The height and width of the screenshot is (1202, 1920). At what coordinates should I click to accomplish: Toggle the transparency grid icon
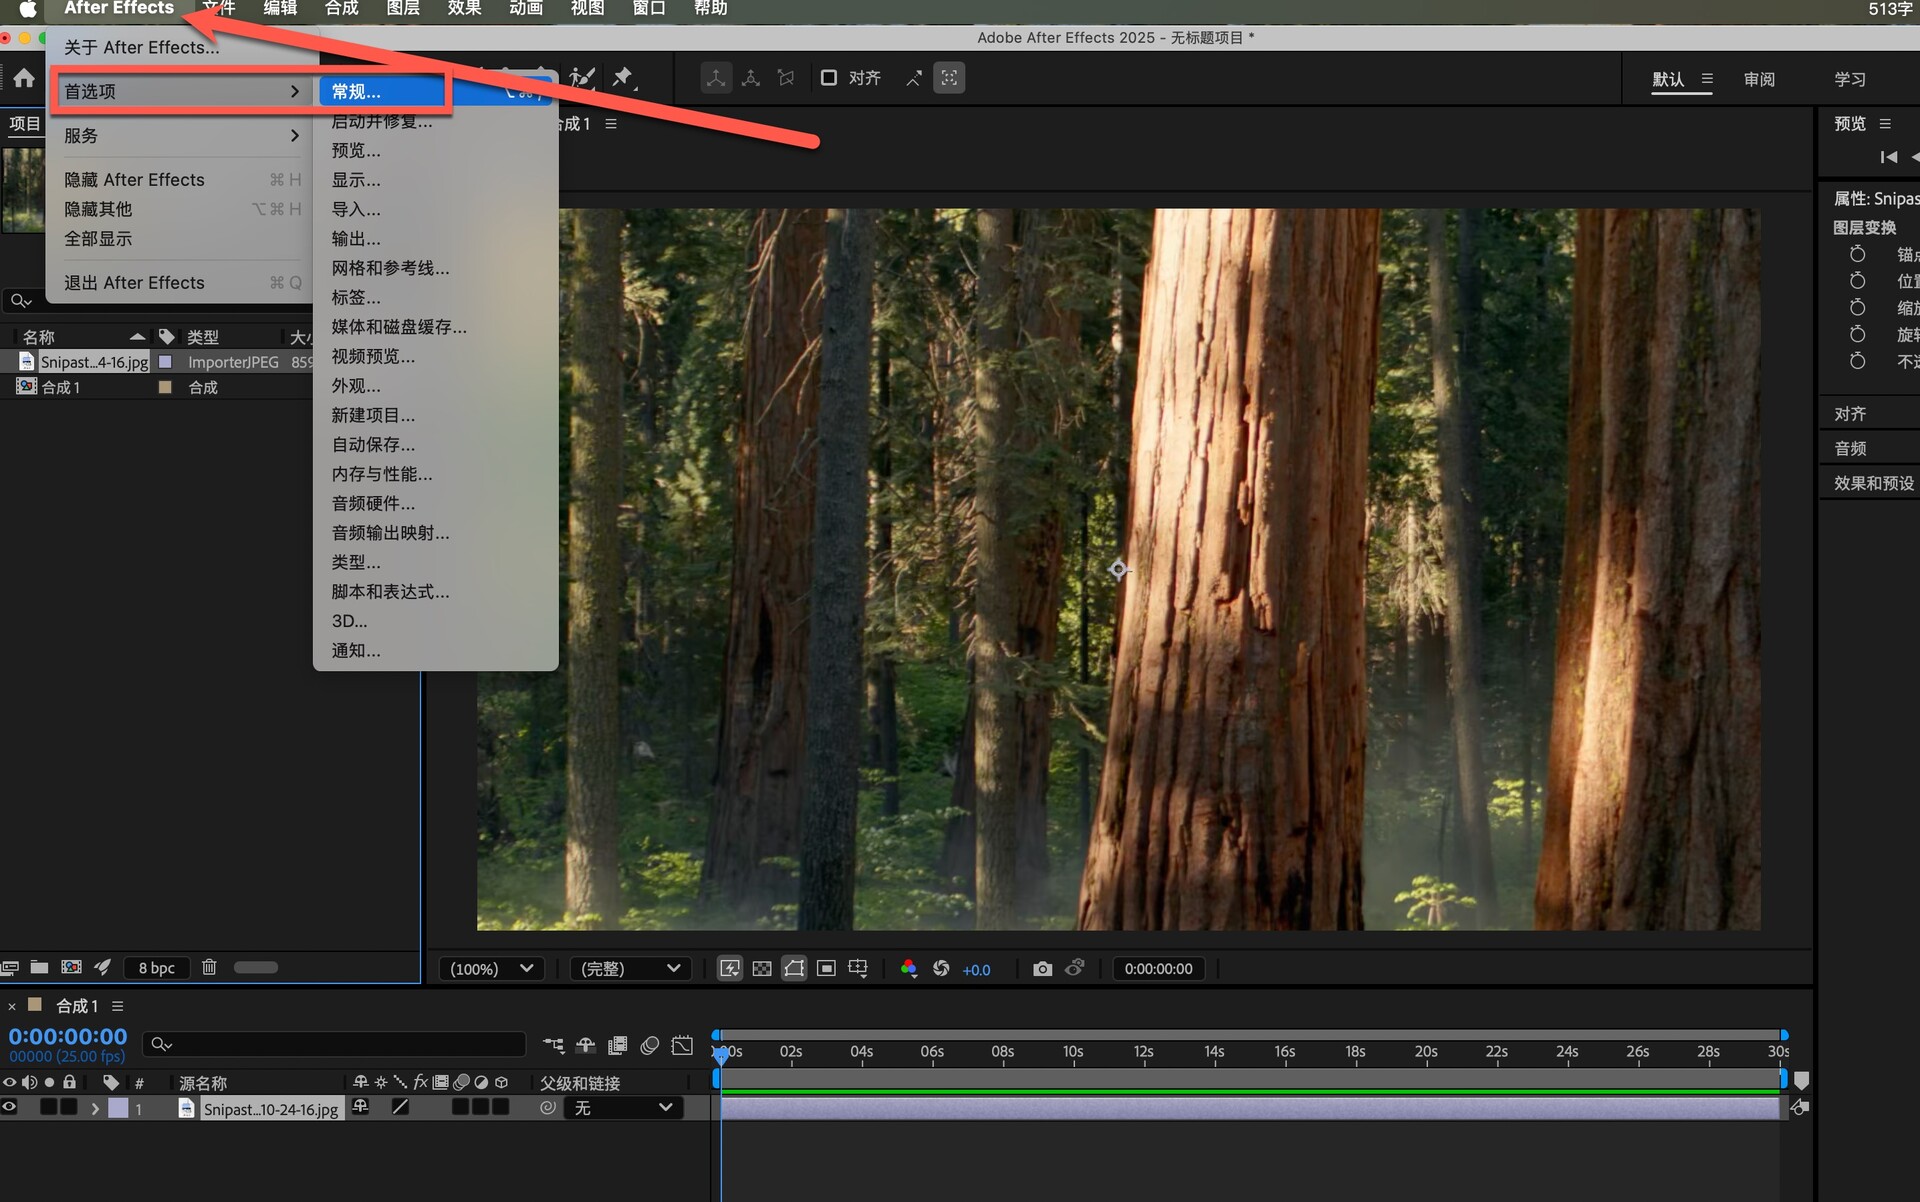762,968
